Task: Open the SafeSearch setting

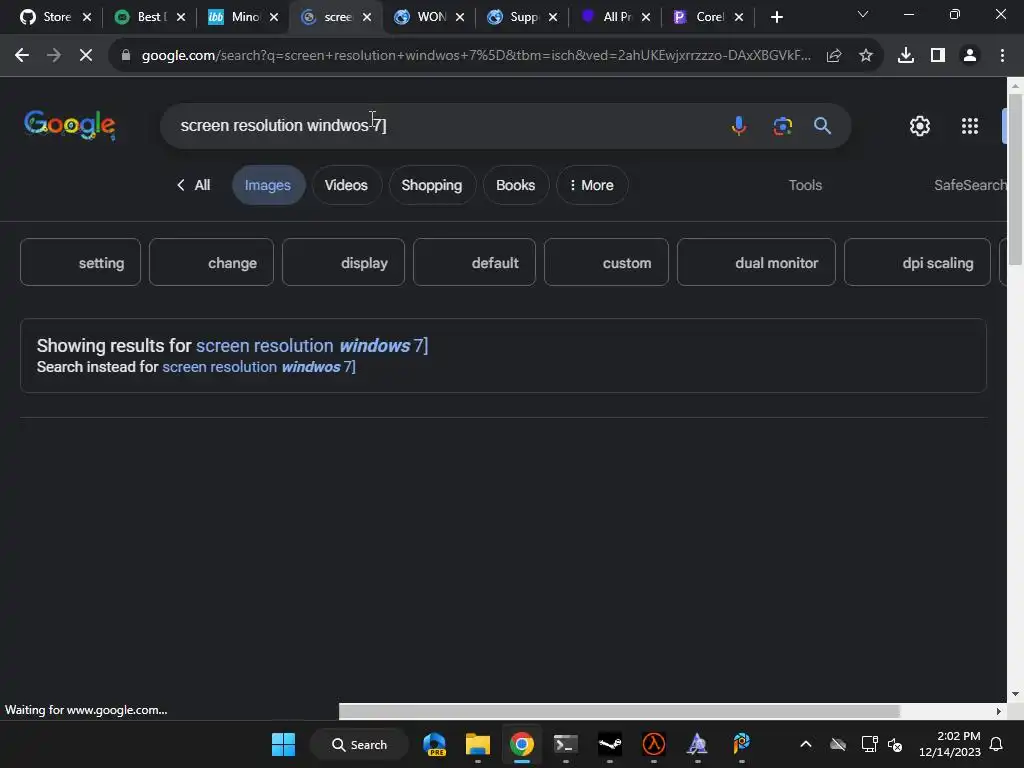Action: [x=970, y=185]
